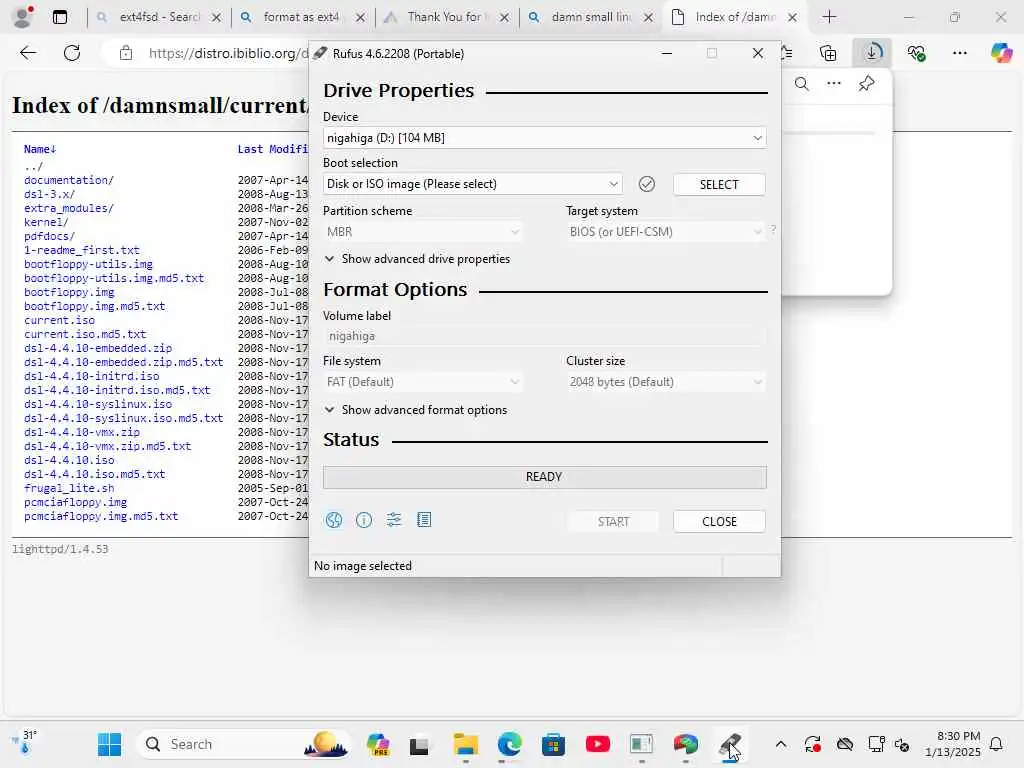Click the START button in Rufus

coord(613,522)
